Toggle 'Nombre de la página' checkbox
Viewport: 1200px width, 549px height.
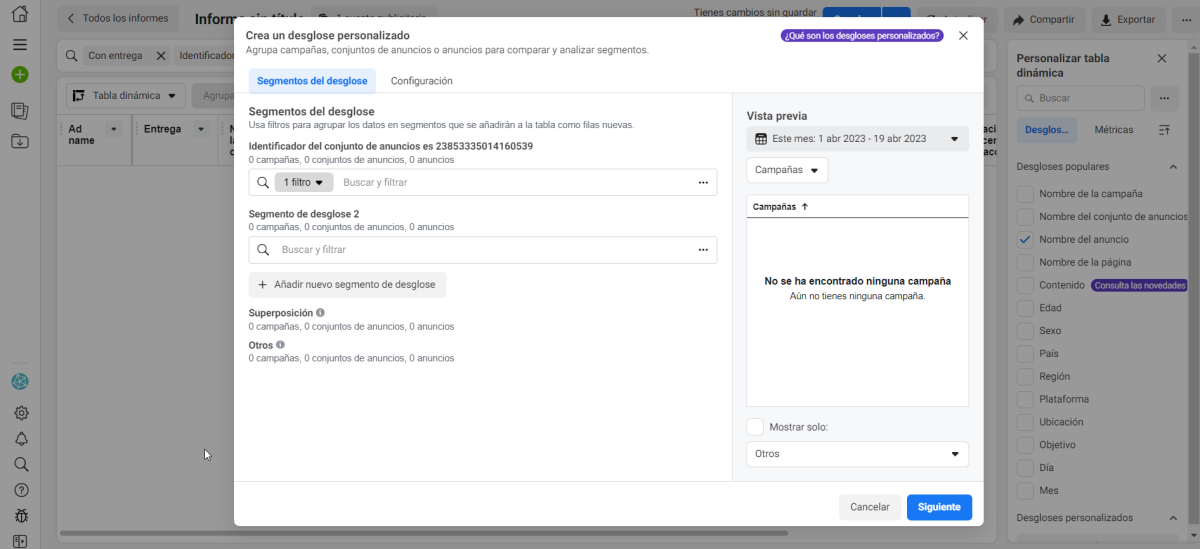1024,262
